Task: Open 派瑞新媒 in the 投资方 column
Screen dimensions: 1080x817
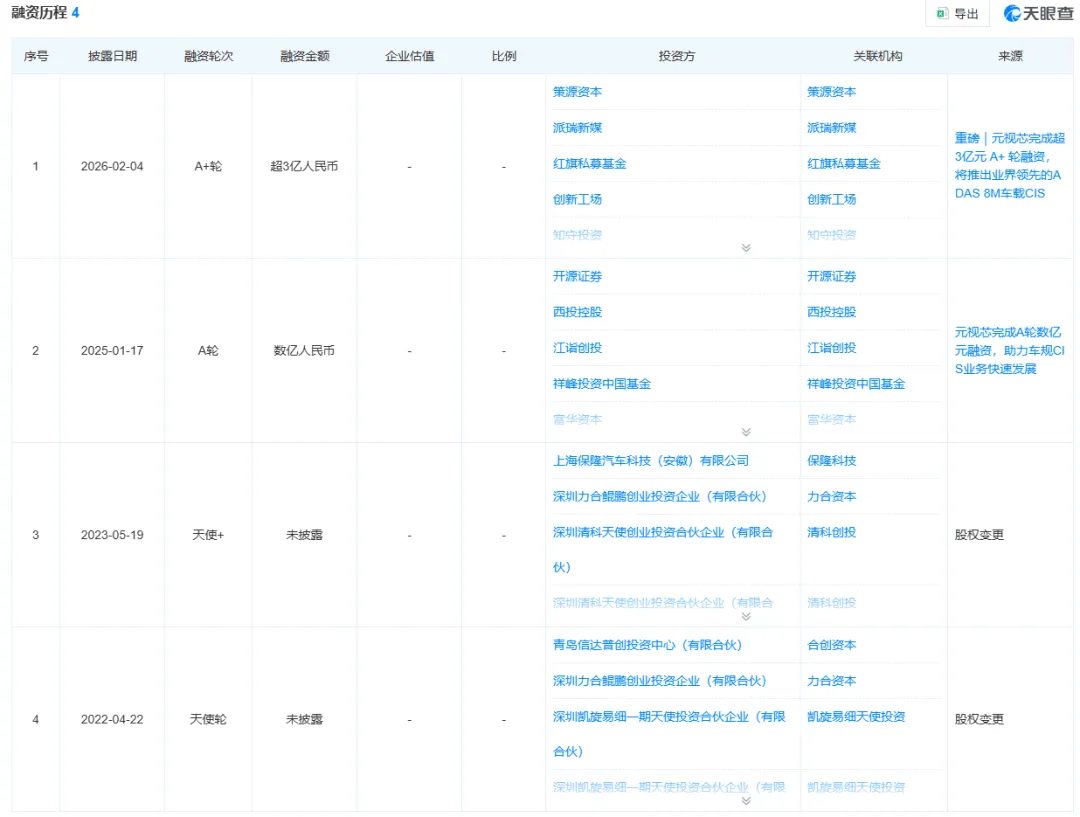Action: click(577, 127)
